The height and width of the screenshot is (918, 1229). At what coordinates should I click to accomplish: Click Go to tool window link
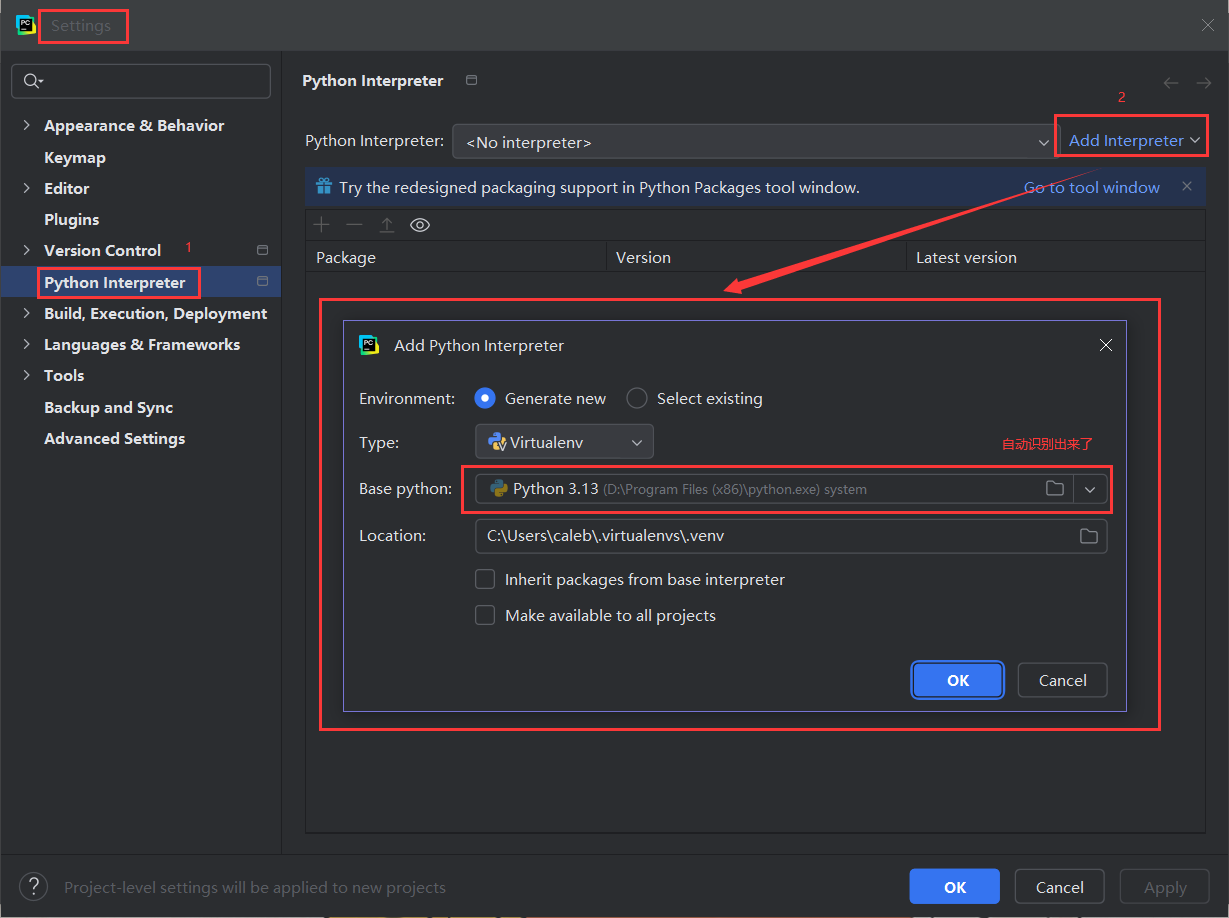pos(1092,187)
